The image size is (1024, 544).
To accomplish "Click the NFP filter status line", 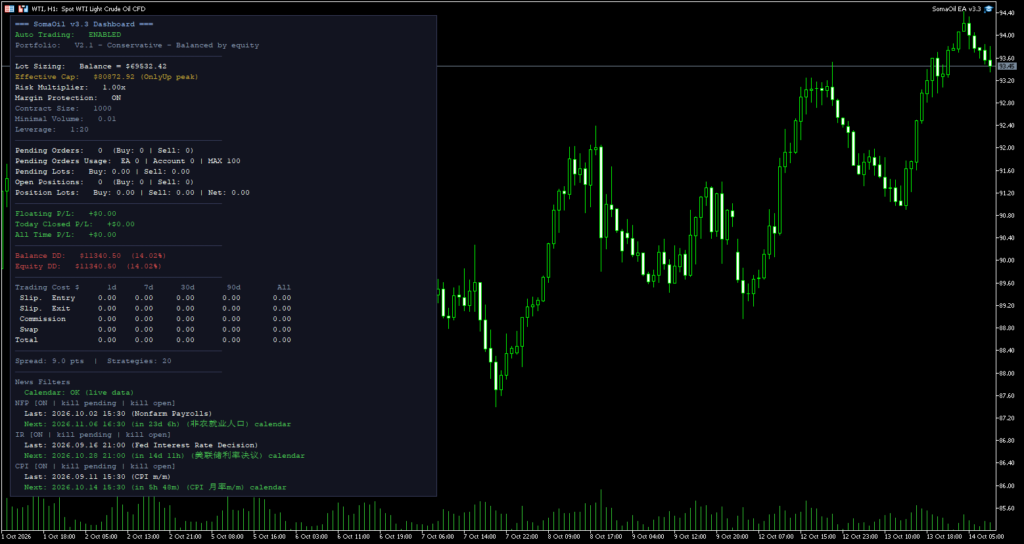I will coord(95,403).
